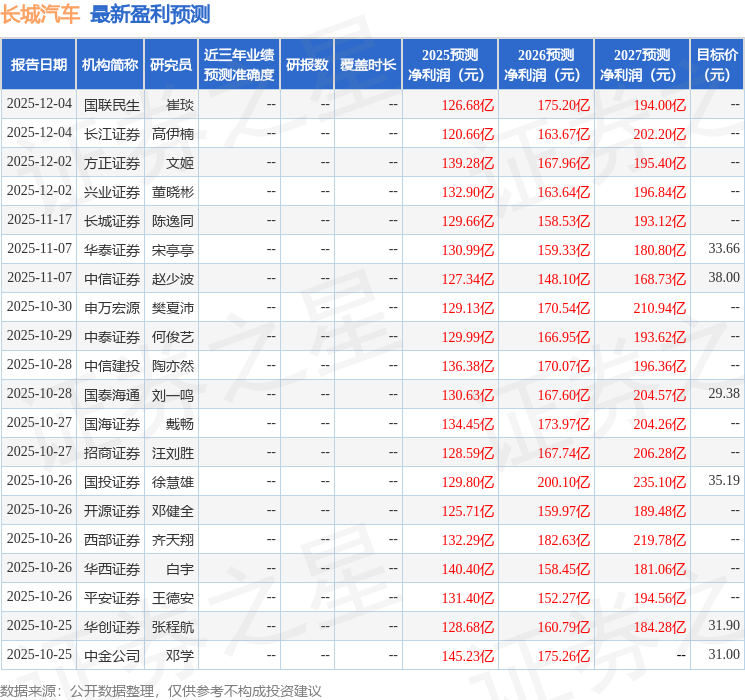
Task: Select institution 招商证券
Action: click(x=112, y=452)
